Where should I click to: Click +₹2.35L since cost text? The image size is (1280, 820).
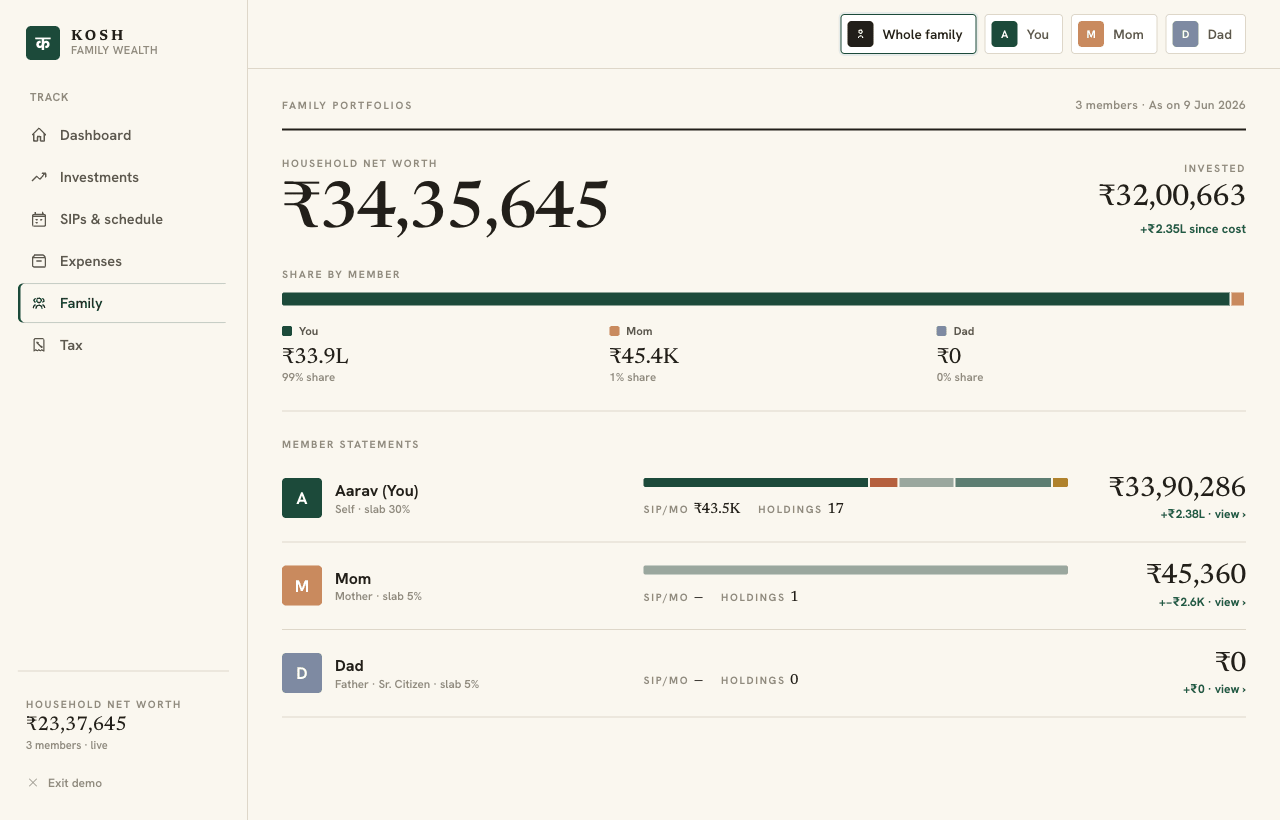[x=1193, y=229]
